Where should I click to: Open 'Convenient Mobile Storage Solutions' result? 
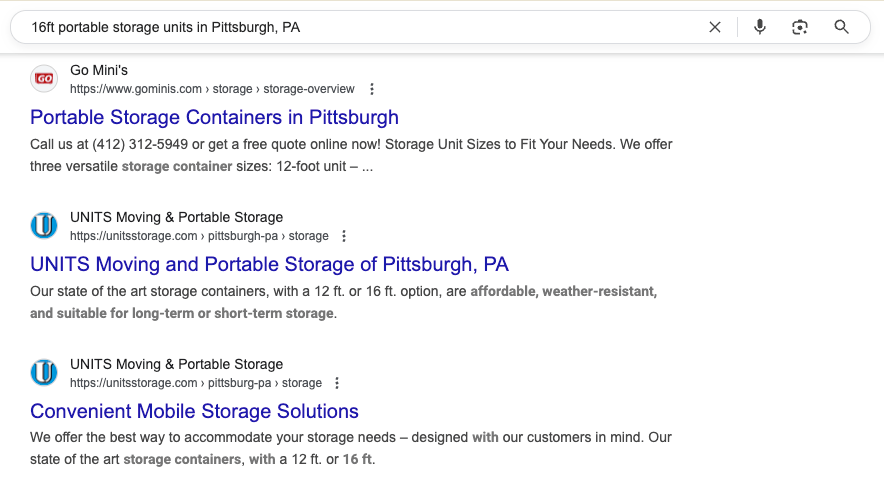(194, 411)
